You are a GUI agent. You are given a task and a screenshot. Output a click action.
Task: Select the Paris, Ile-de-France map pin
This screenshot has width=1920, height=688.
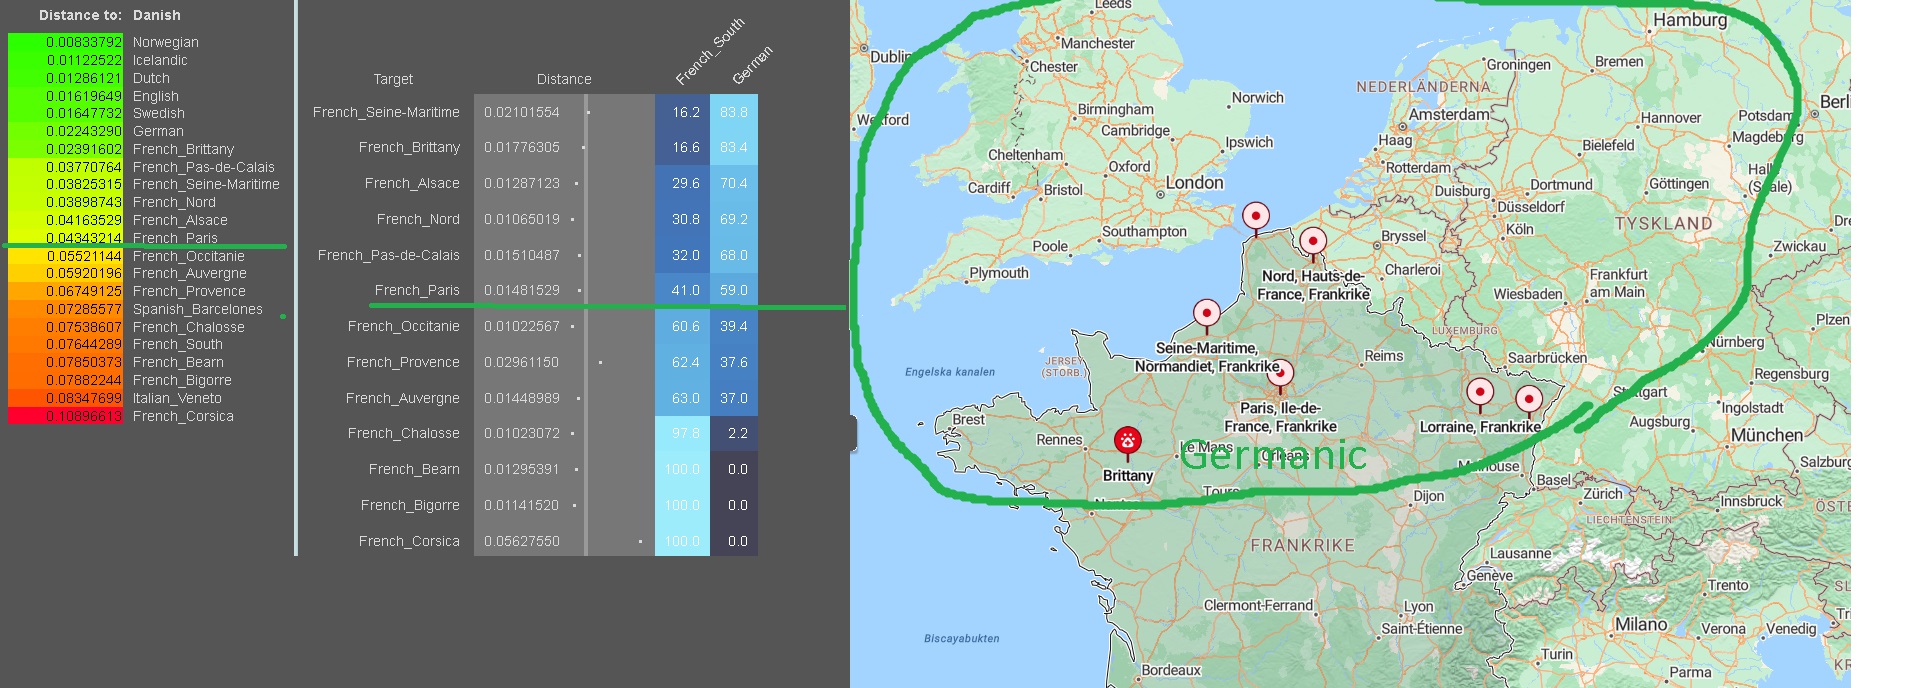coord(1280,375)
